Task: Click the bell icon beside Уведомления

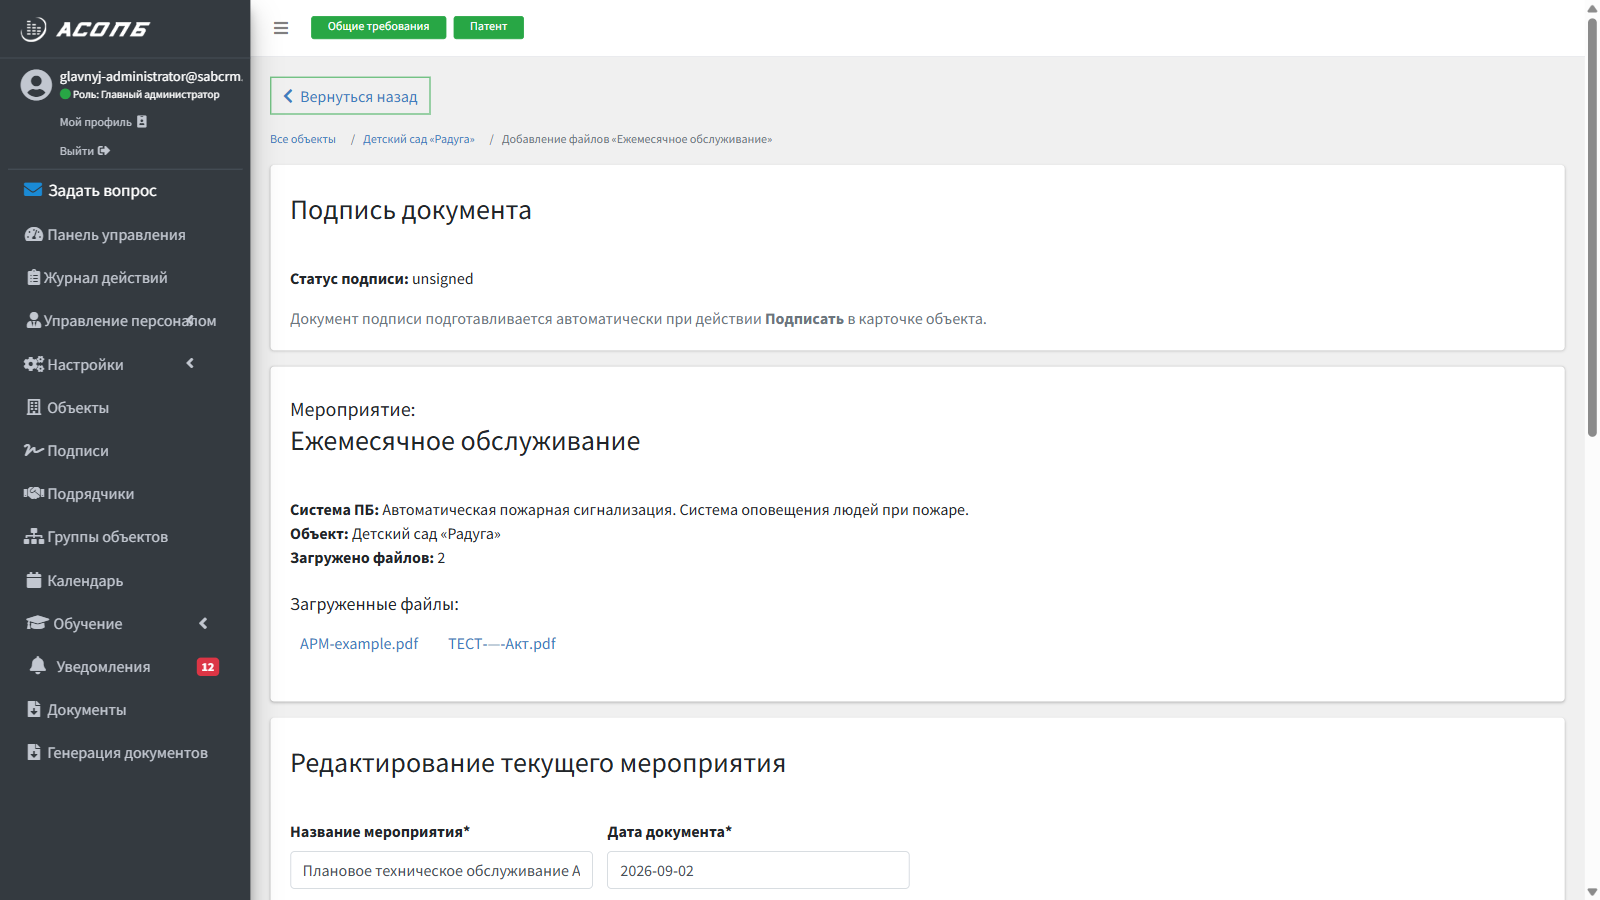Action: [38, 665]
